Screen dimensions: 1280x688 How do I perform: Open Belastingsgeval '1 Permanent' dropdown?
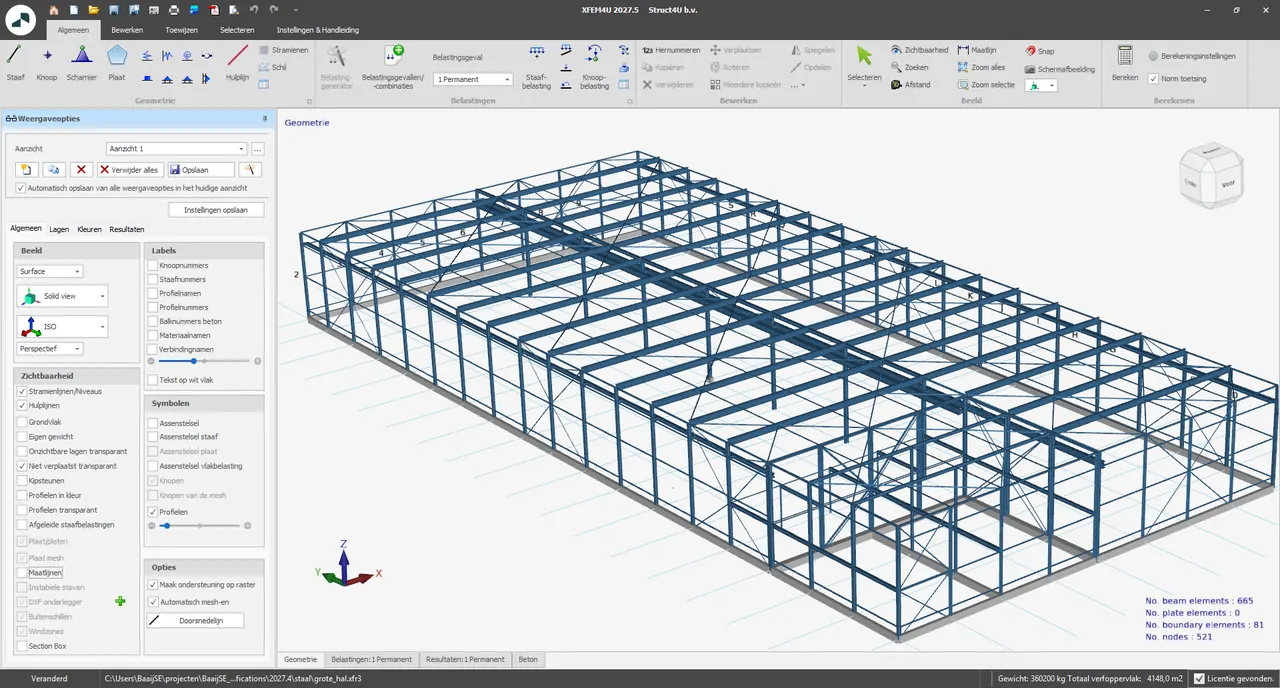click(473, 79)
